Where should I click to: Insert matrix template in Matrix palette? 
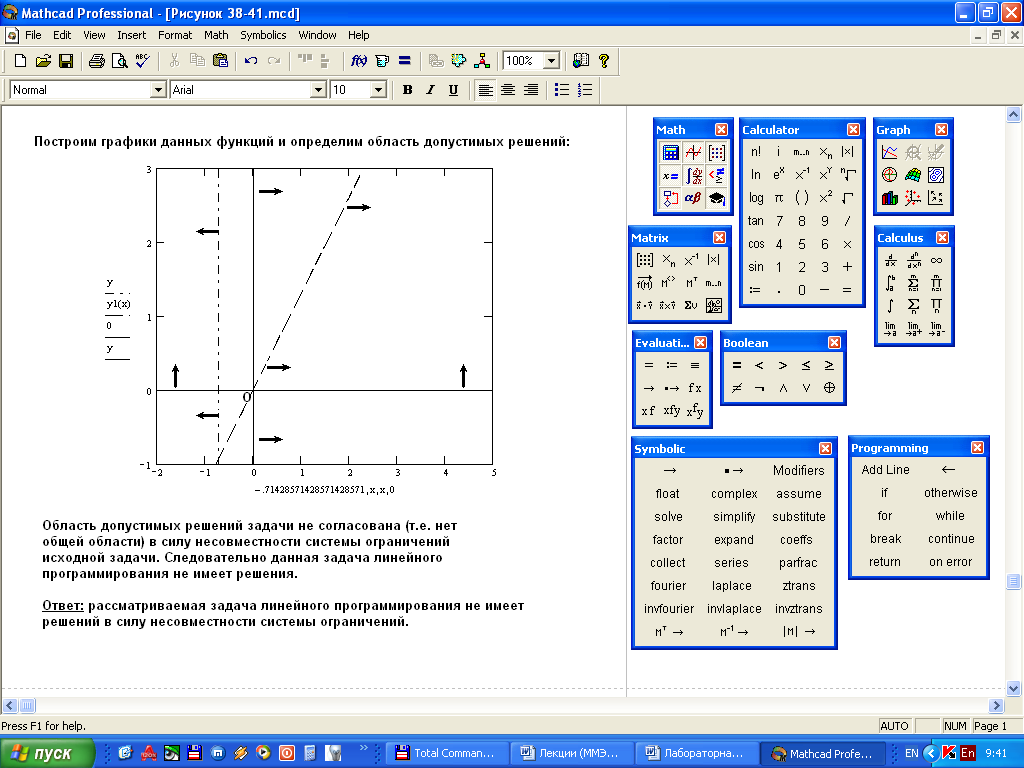tap(645, 260)
